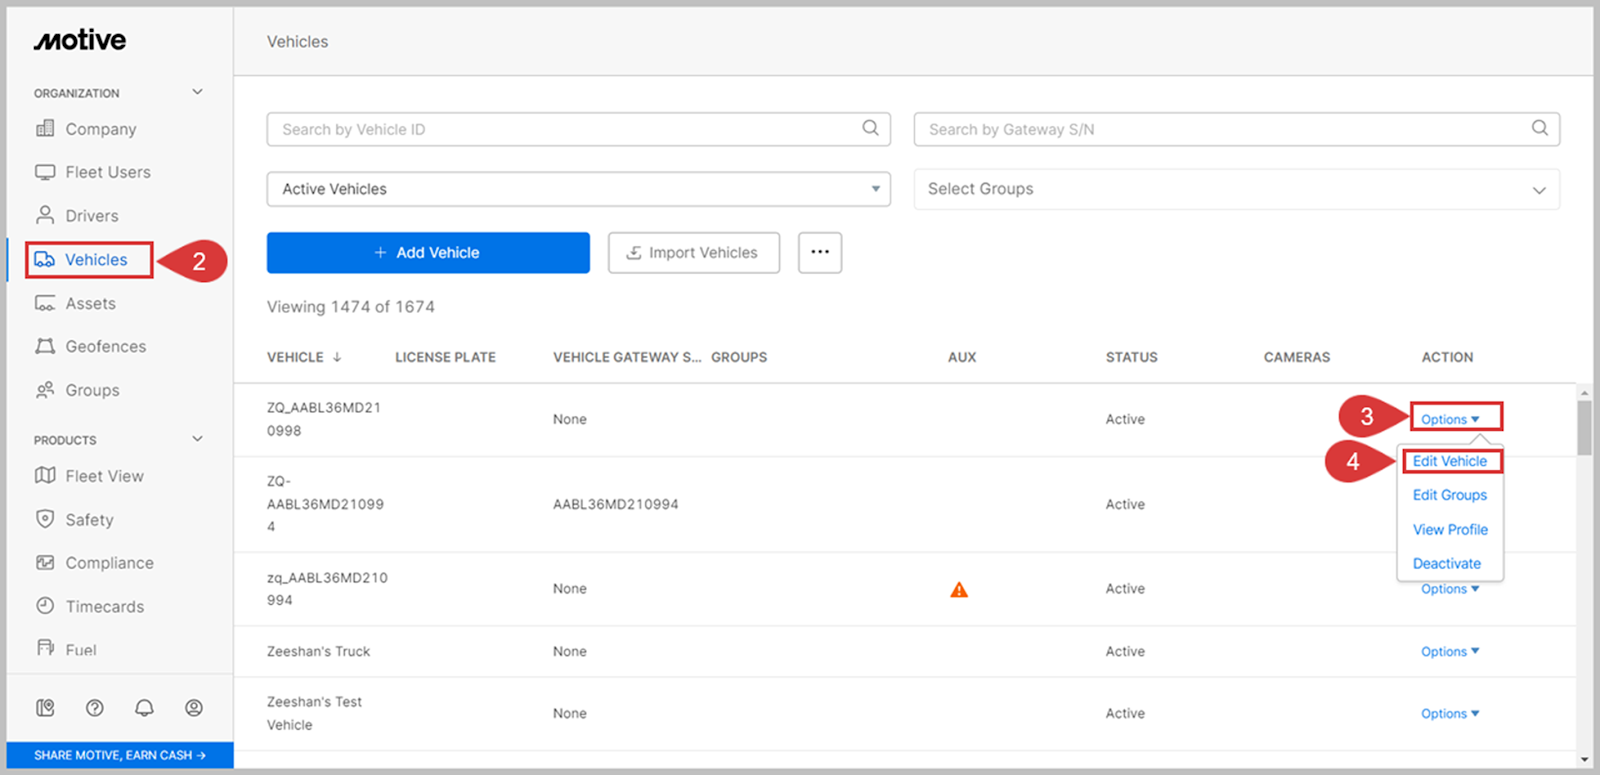Click the vehicle list vertical scrollbar thumb
This screenshot has height=775, width=1600.
(x=1584, y=428)
